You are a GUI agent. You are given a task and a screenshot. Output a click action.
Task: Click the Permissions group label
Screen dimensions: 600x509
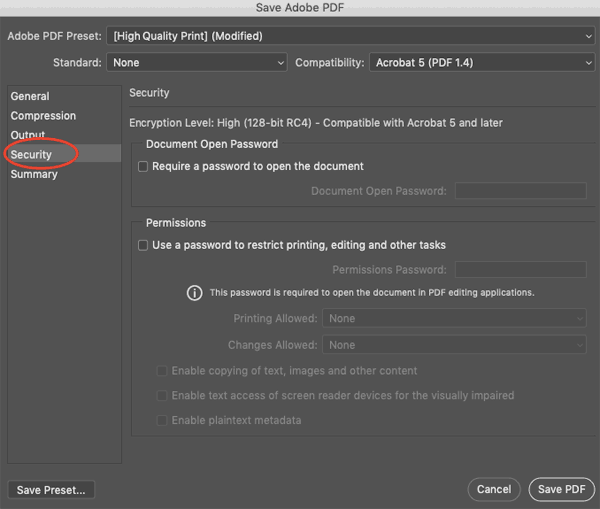coord(176,223)
